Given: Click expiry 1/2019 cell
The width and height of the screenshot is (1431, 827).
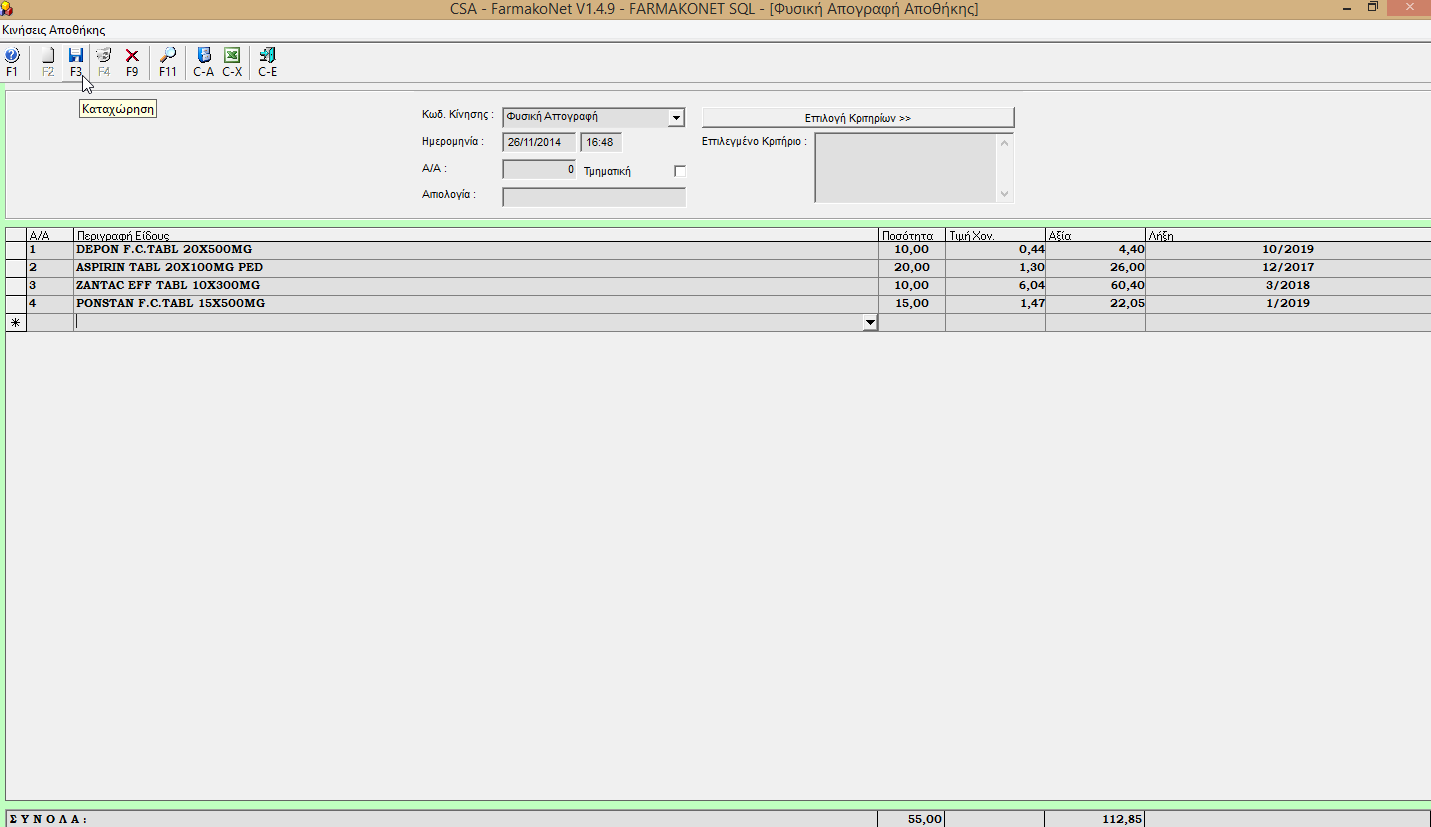Looking at the screenshot, I should [x=1288, y=304].
